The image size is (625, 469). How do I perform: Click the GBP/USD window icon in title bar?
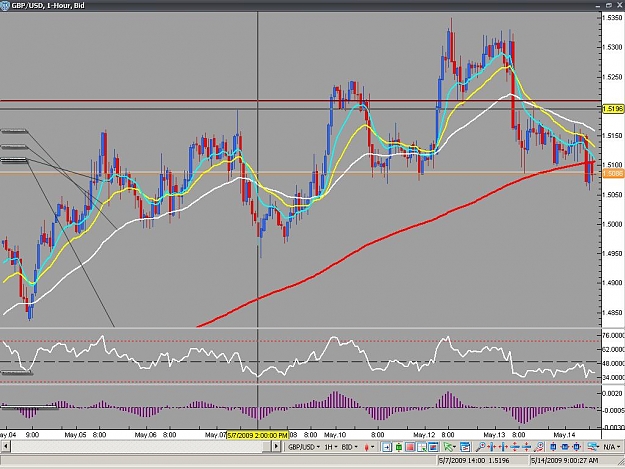point(5,6)
